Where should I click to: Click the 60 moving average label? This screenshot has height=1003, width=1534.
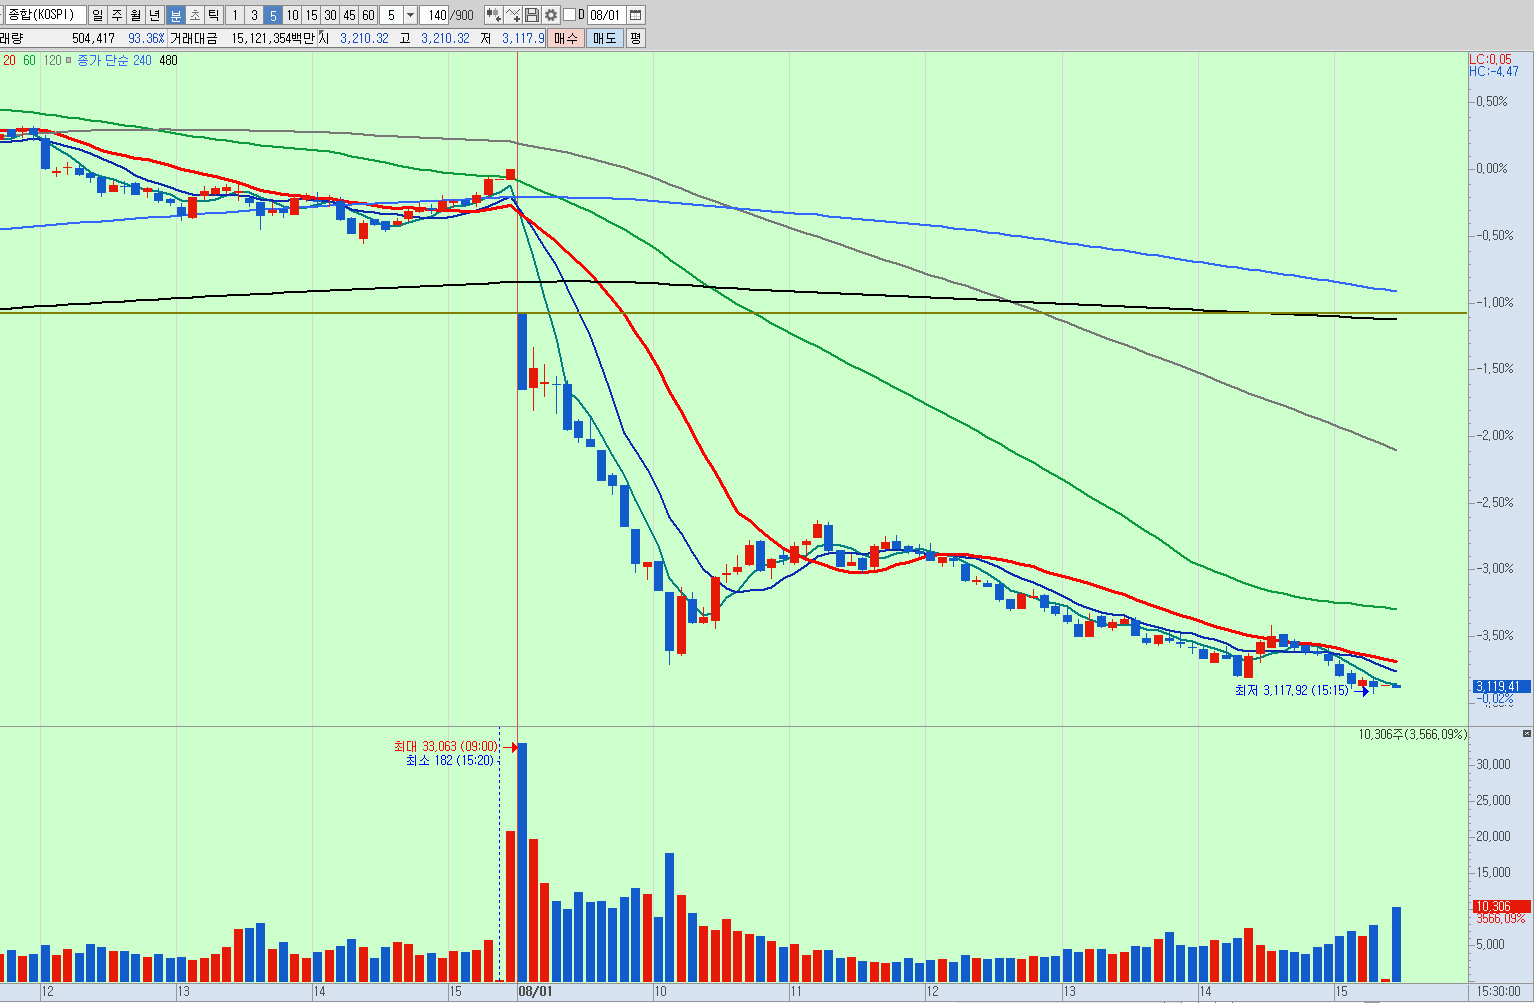pos(29,60)
